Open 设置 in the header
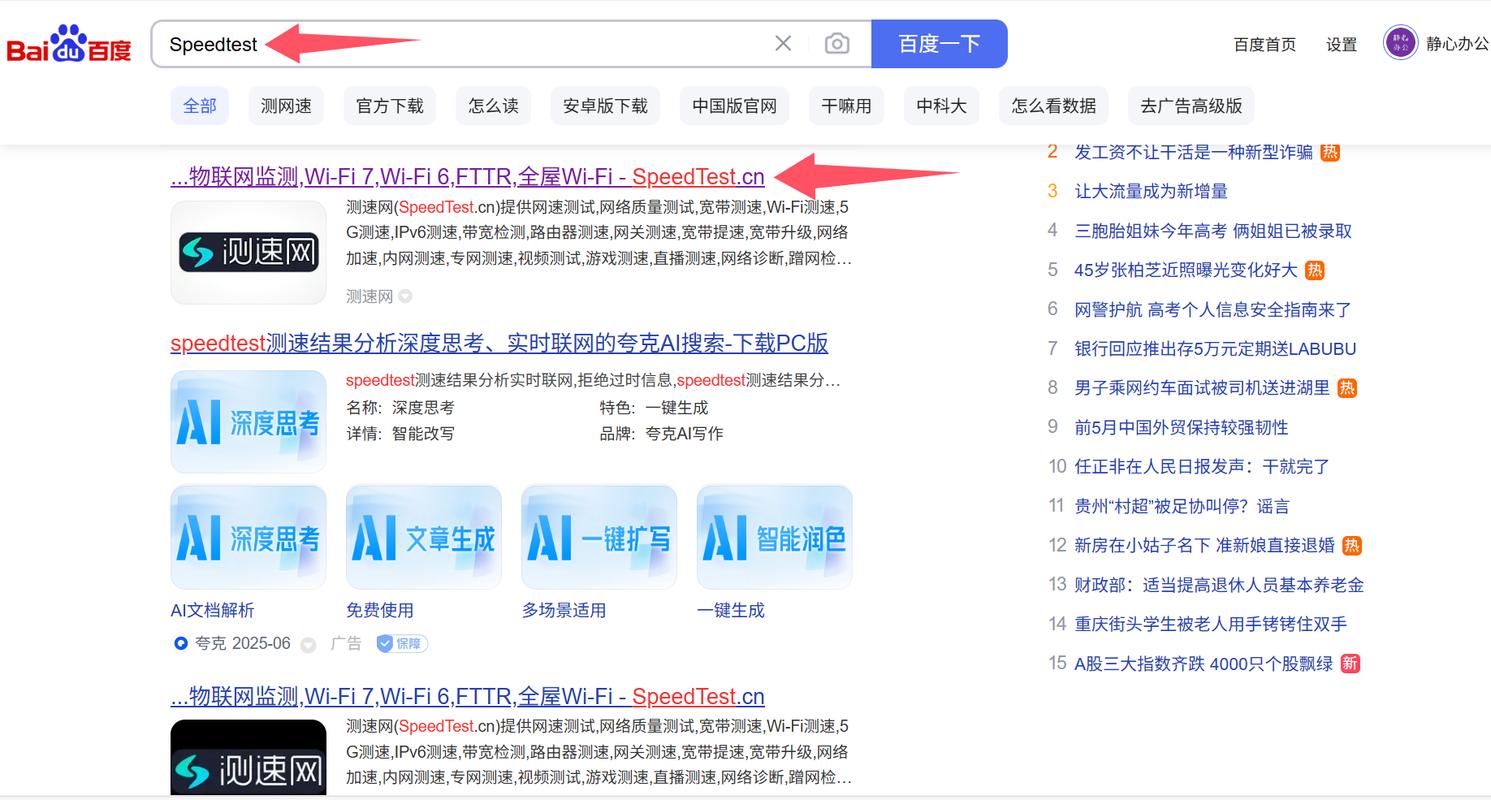1491x800 pixels. coord(1342,45)
